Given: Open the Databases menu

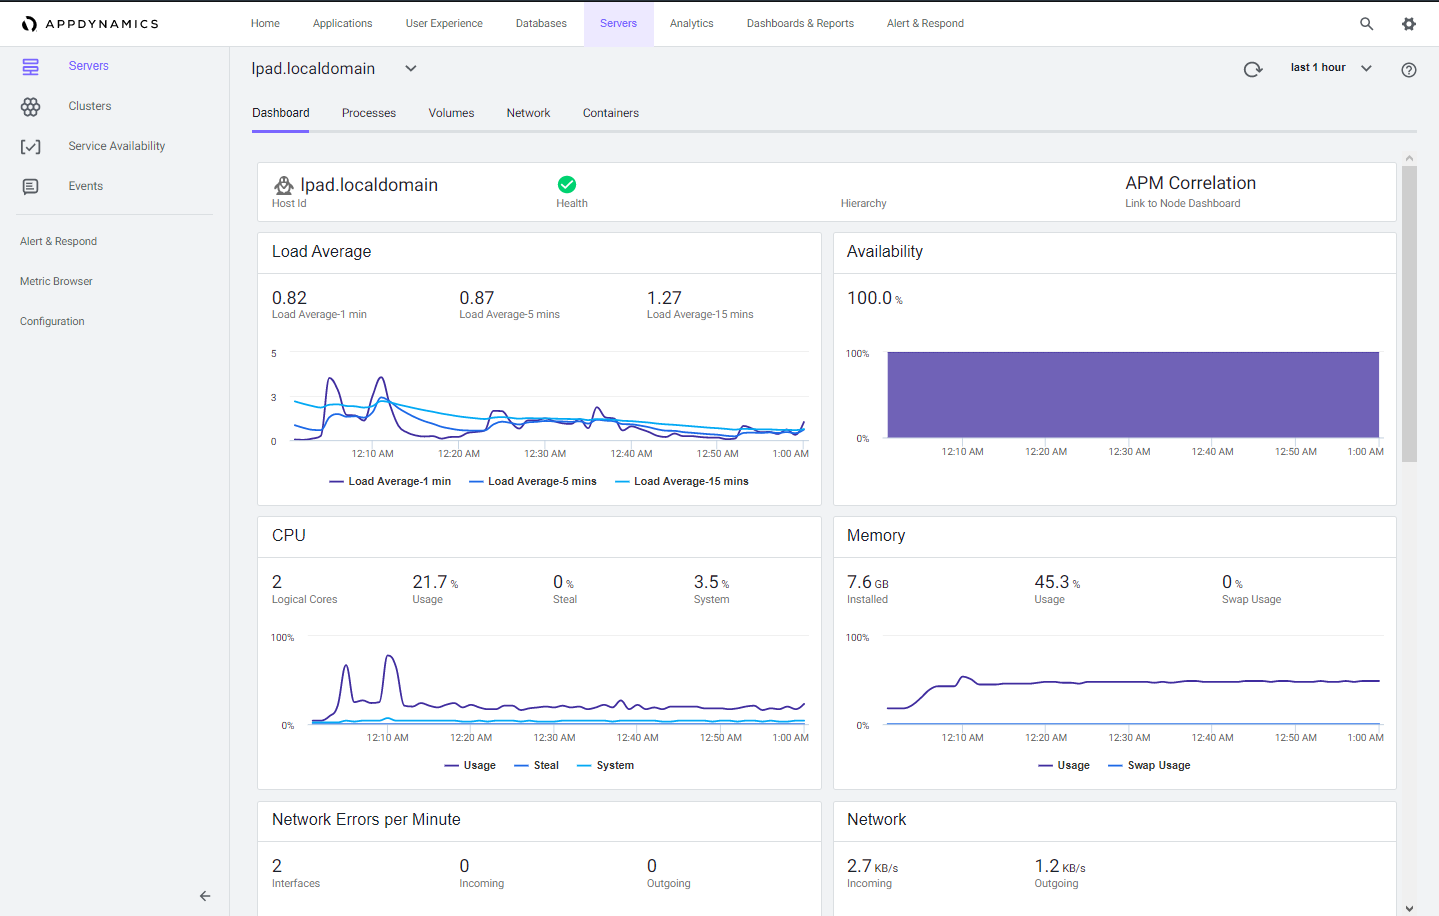Looking at the screenshot, I should pos(541,24).
